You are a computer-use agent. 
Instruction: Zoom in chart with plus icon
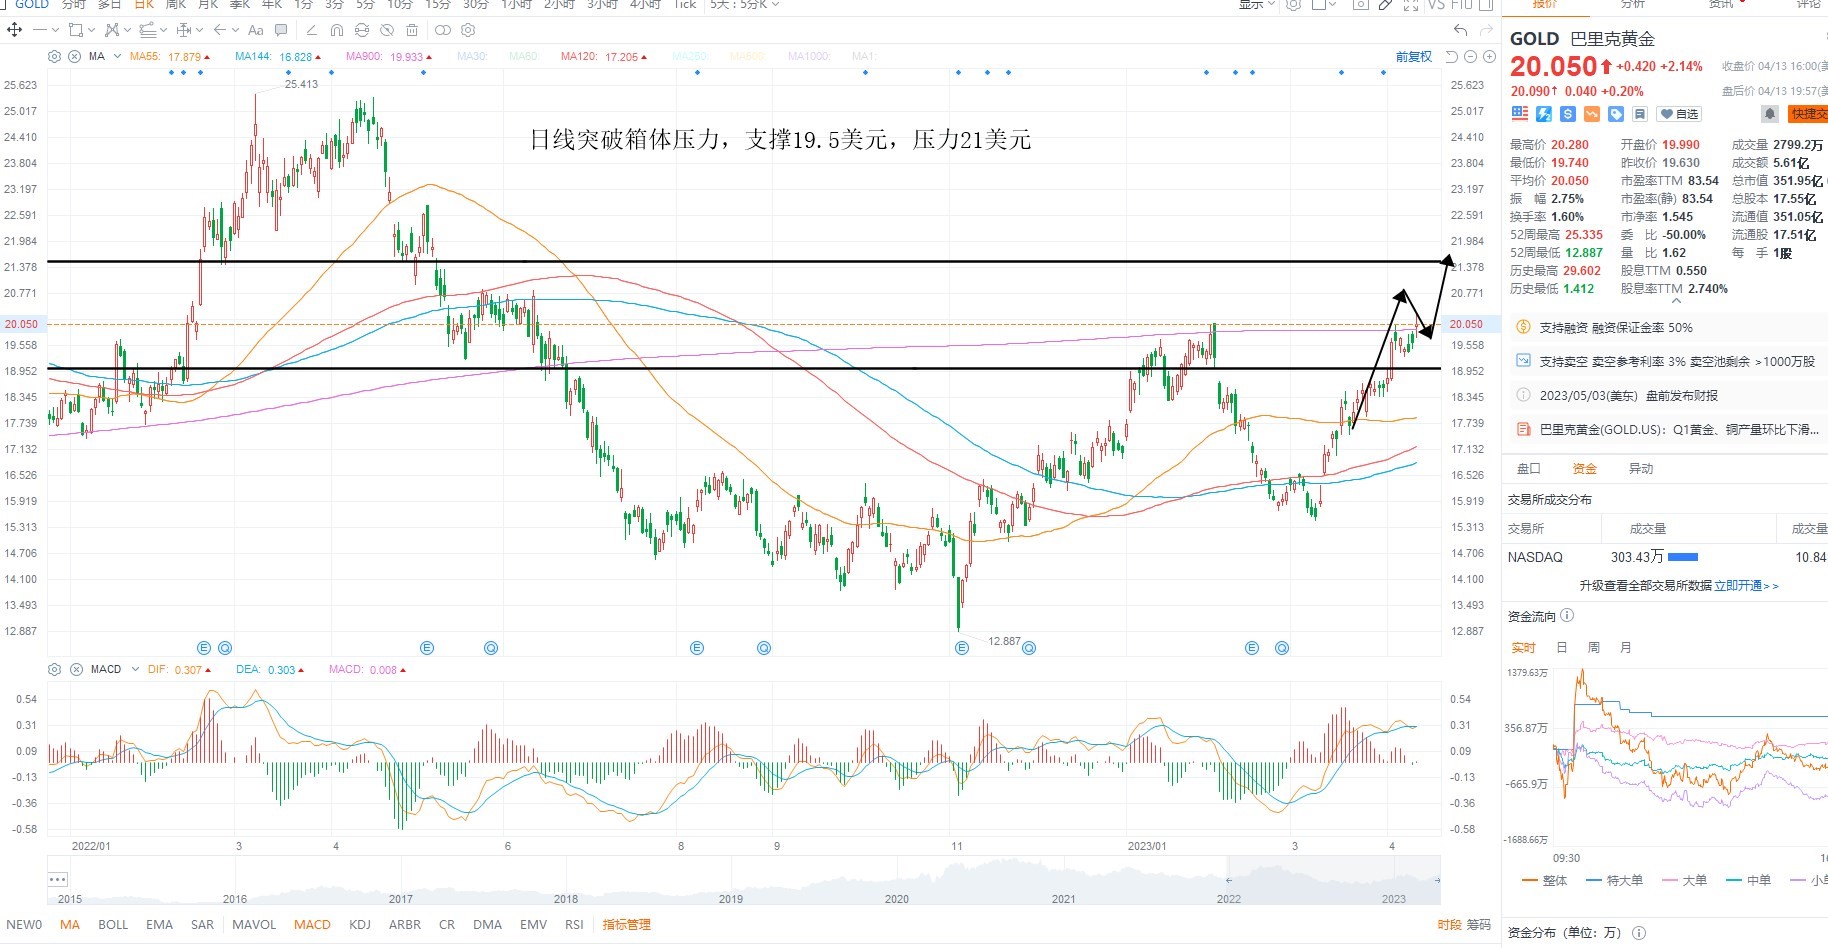(1489, 56)
